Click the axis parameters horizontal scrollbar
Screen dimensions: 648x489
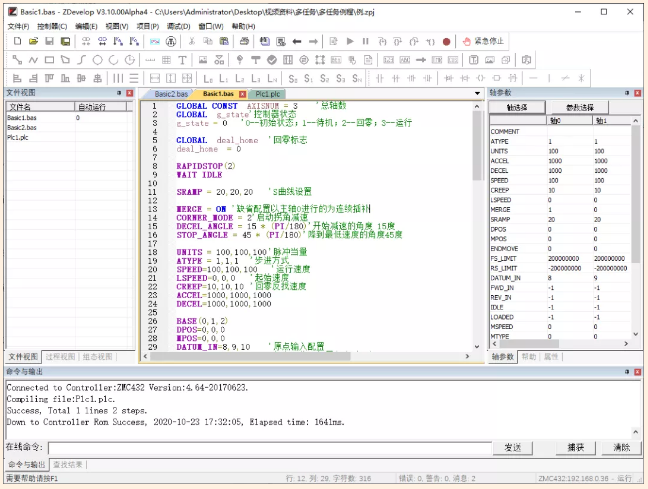click(528, 344)
